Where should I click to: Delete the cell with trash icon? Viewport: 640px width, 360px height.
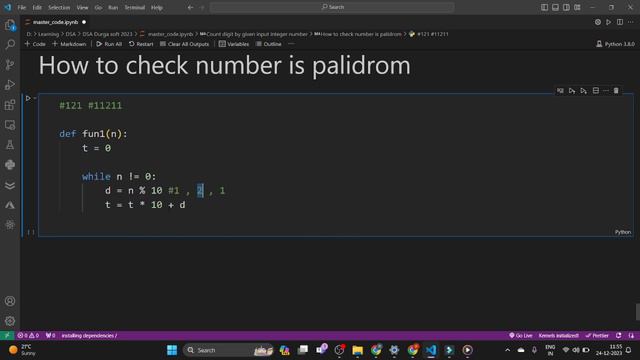616,91
